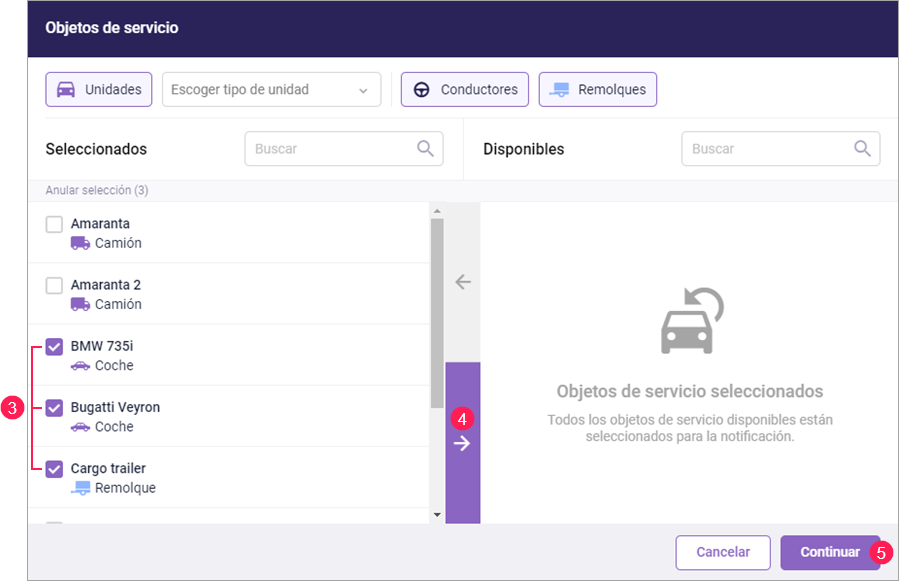Click the selected list scrollbar thumb
Image resolution: width=899 pixels, height=581 pixels.
pyautogui.click(x=436, y=310)
